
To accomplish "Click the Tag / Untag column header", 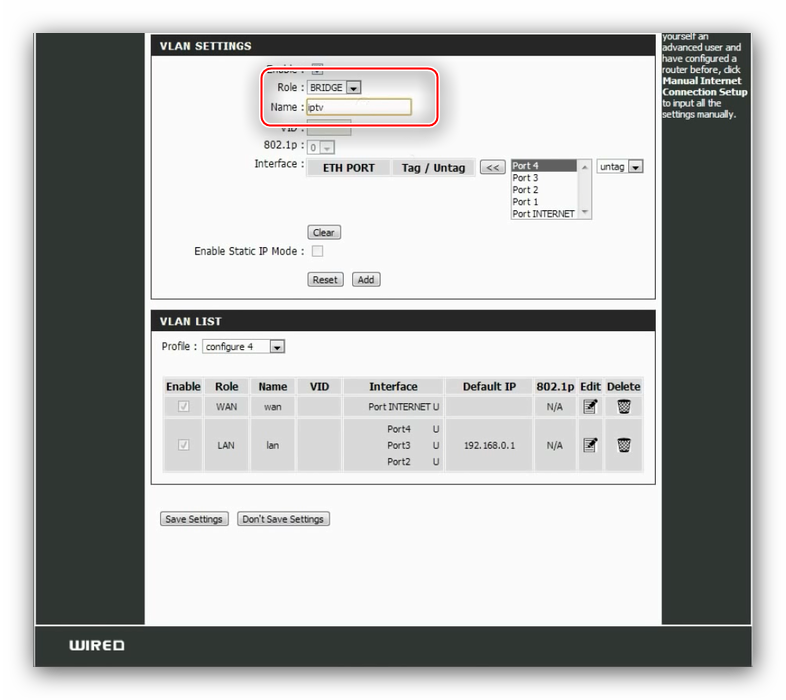I will (x=433, y=167).
